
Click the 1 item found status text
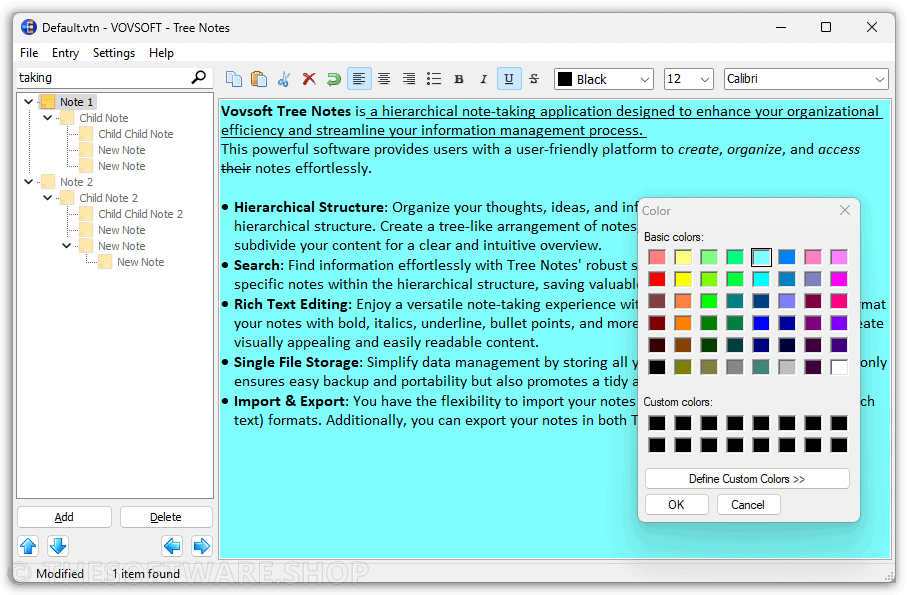click(146, 574)
